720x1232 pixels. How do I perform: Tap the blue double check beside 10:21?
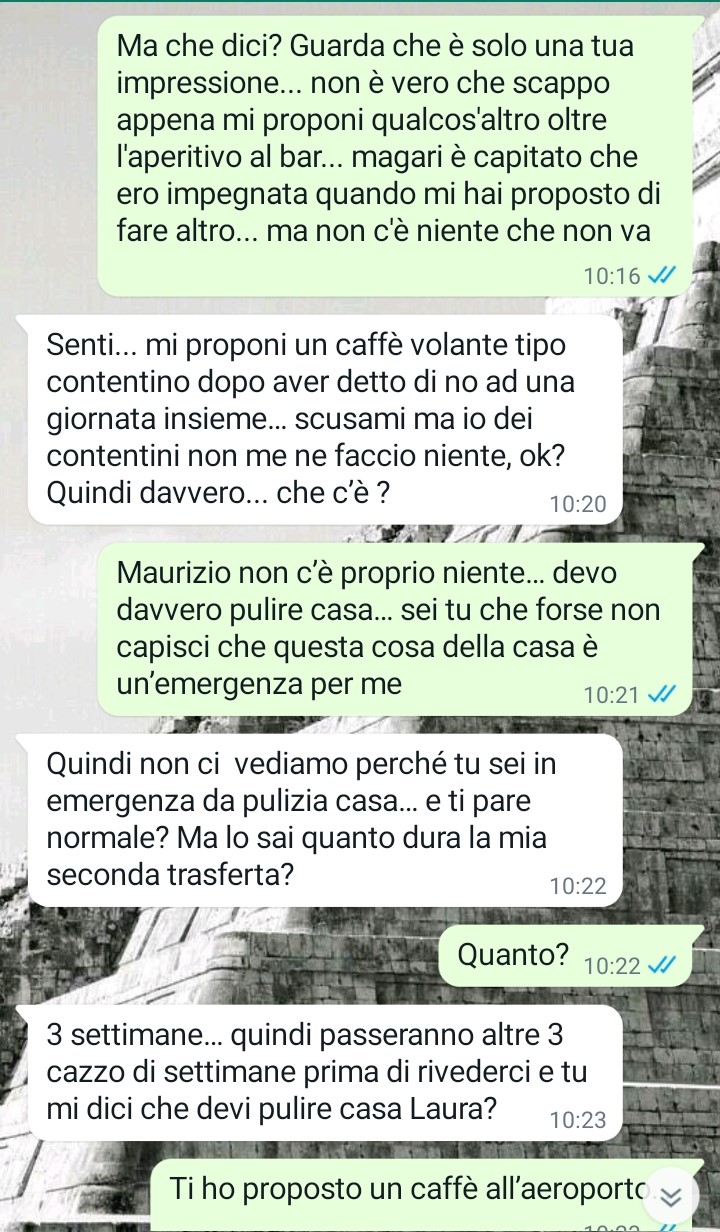[662, 695]
